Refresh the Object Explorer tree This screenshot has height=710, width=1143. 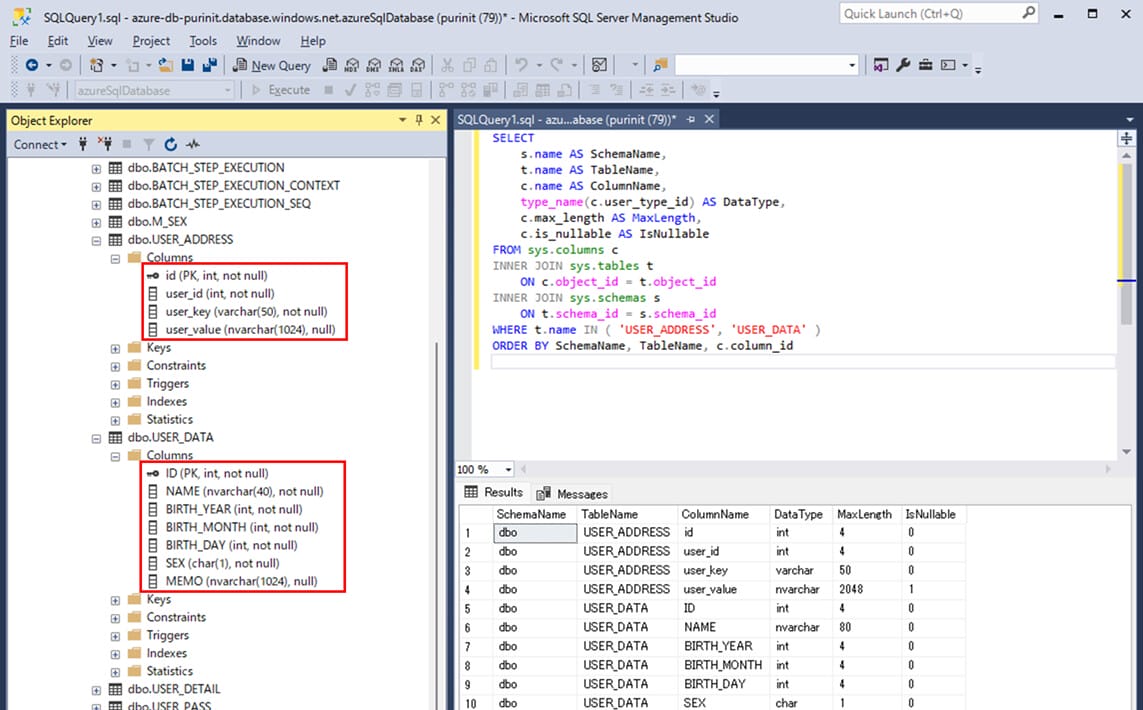170,144
